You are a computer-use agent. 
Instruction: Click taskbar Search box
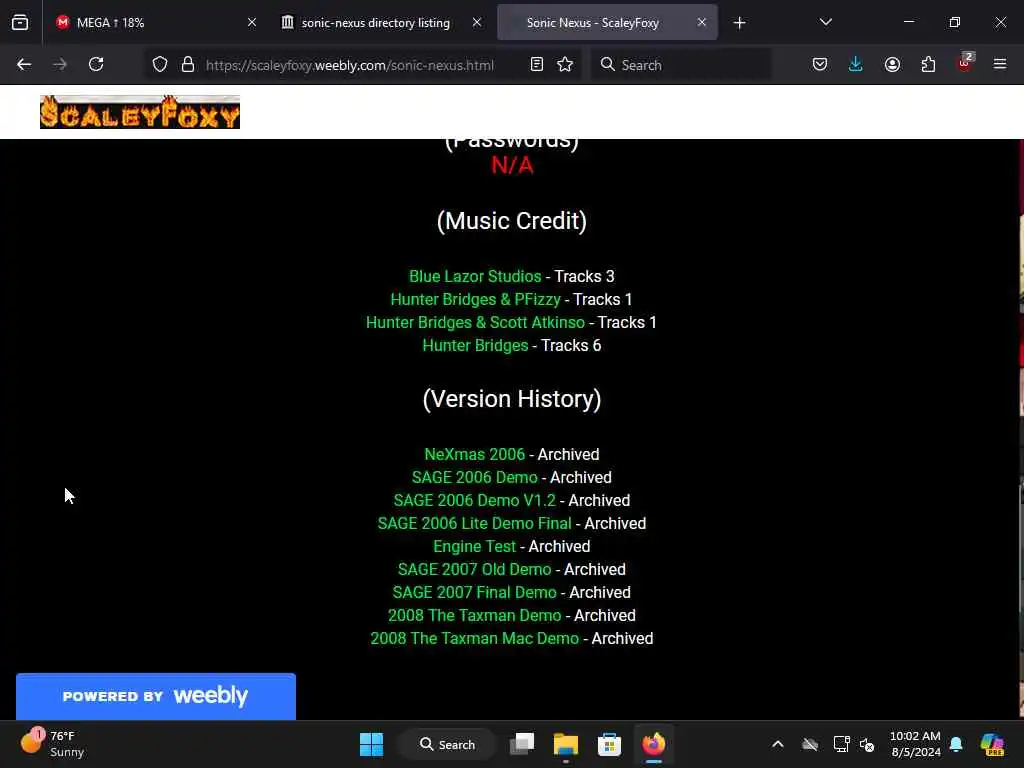pyautogui.click(x=448, y=744)
